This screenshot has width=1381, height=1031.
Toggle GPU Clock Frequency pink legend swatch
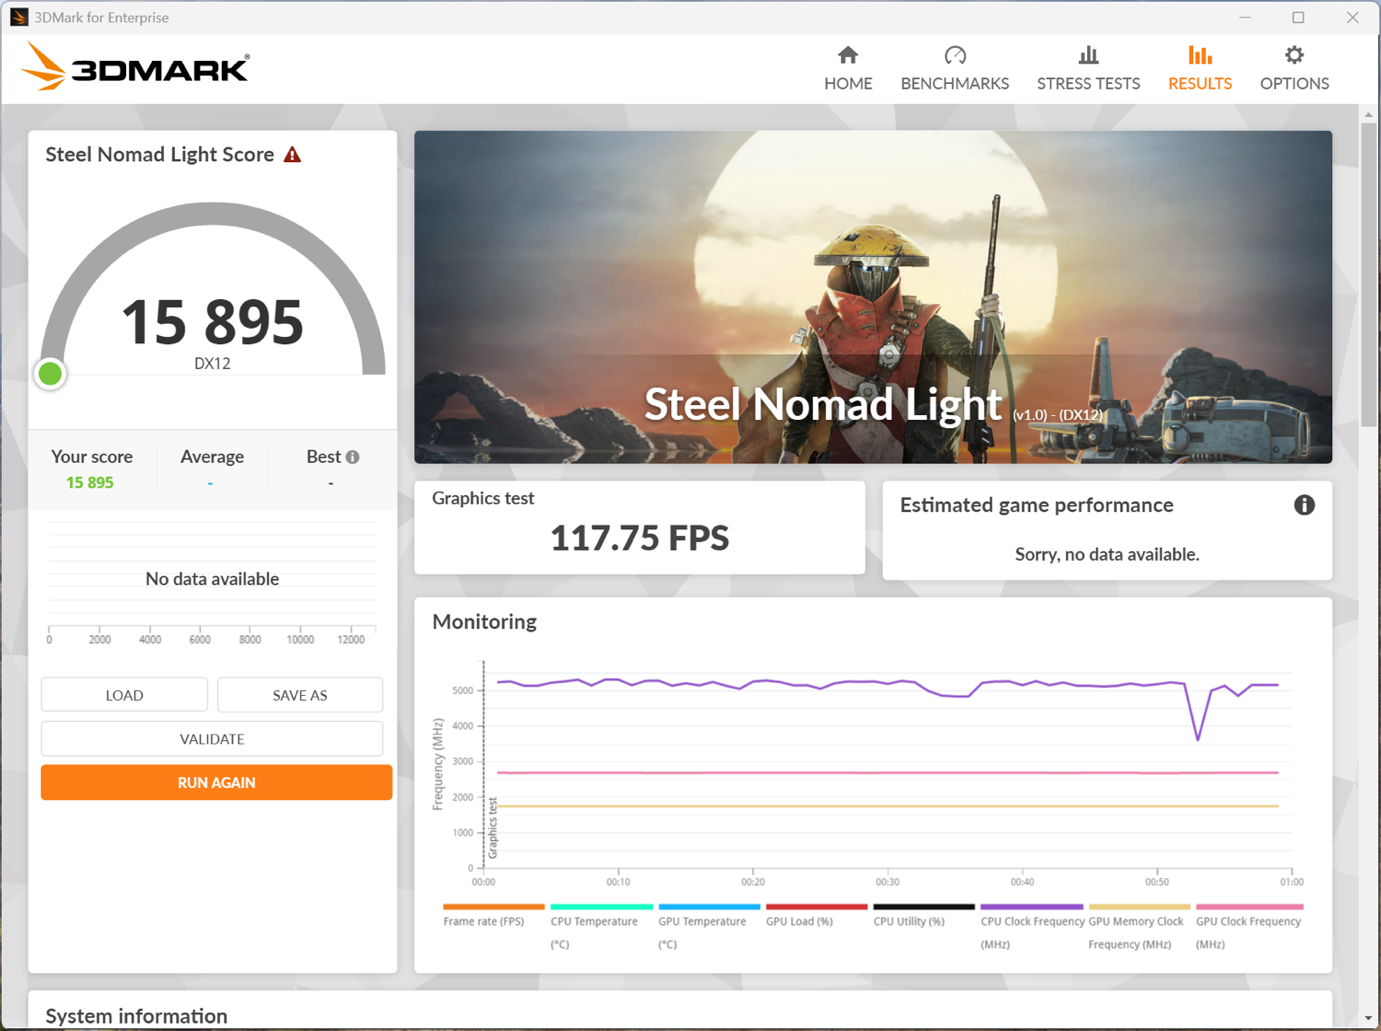click(x=1250, y=907)
